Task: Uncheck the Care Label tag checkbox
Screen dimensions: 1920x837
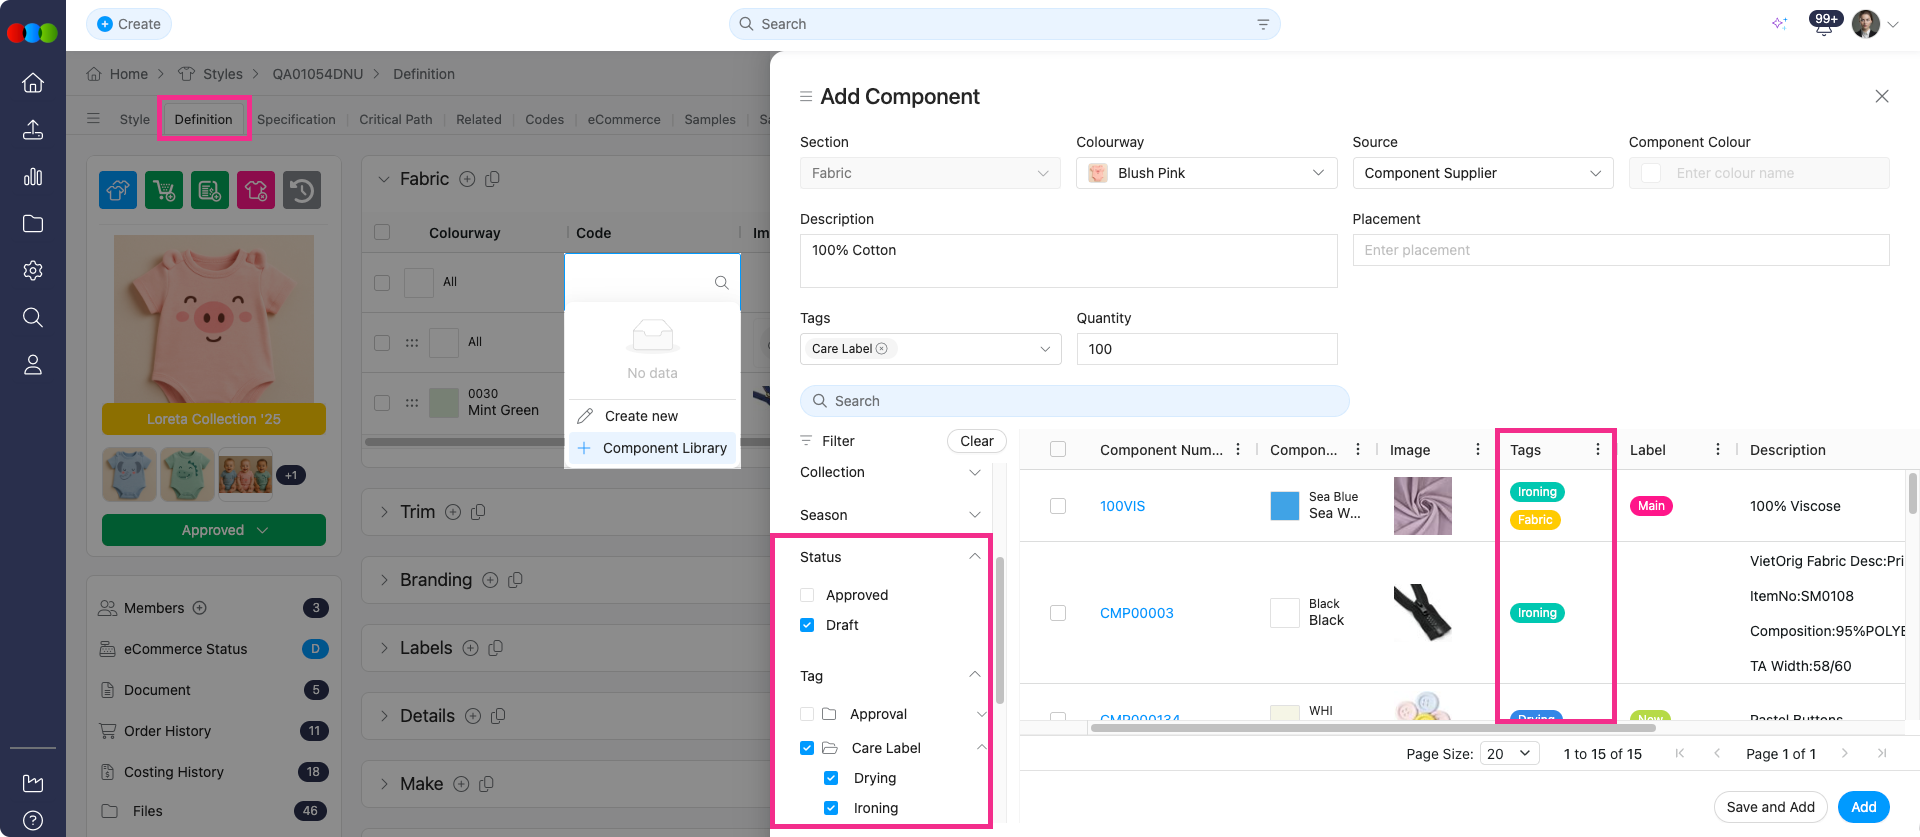Action: point(807,748)
